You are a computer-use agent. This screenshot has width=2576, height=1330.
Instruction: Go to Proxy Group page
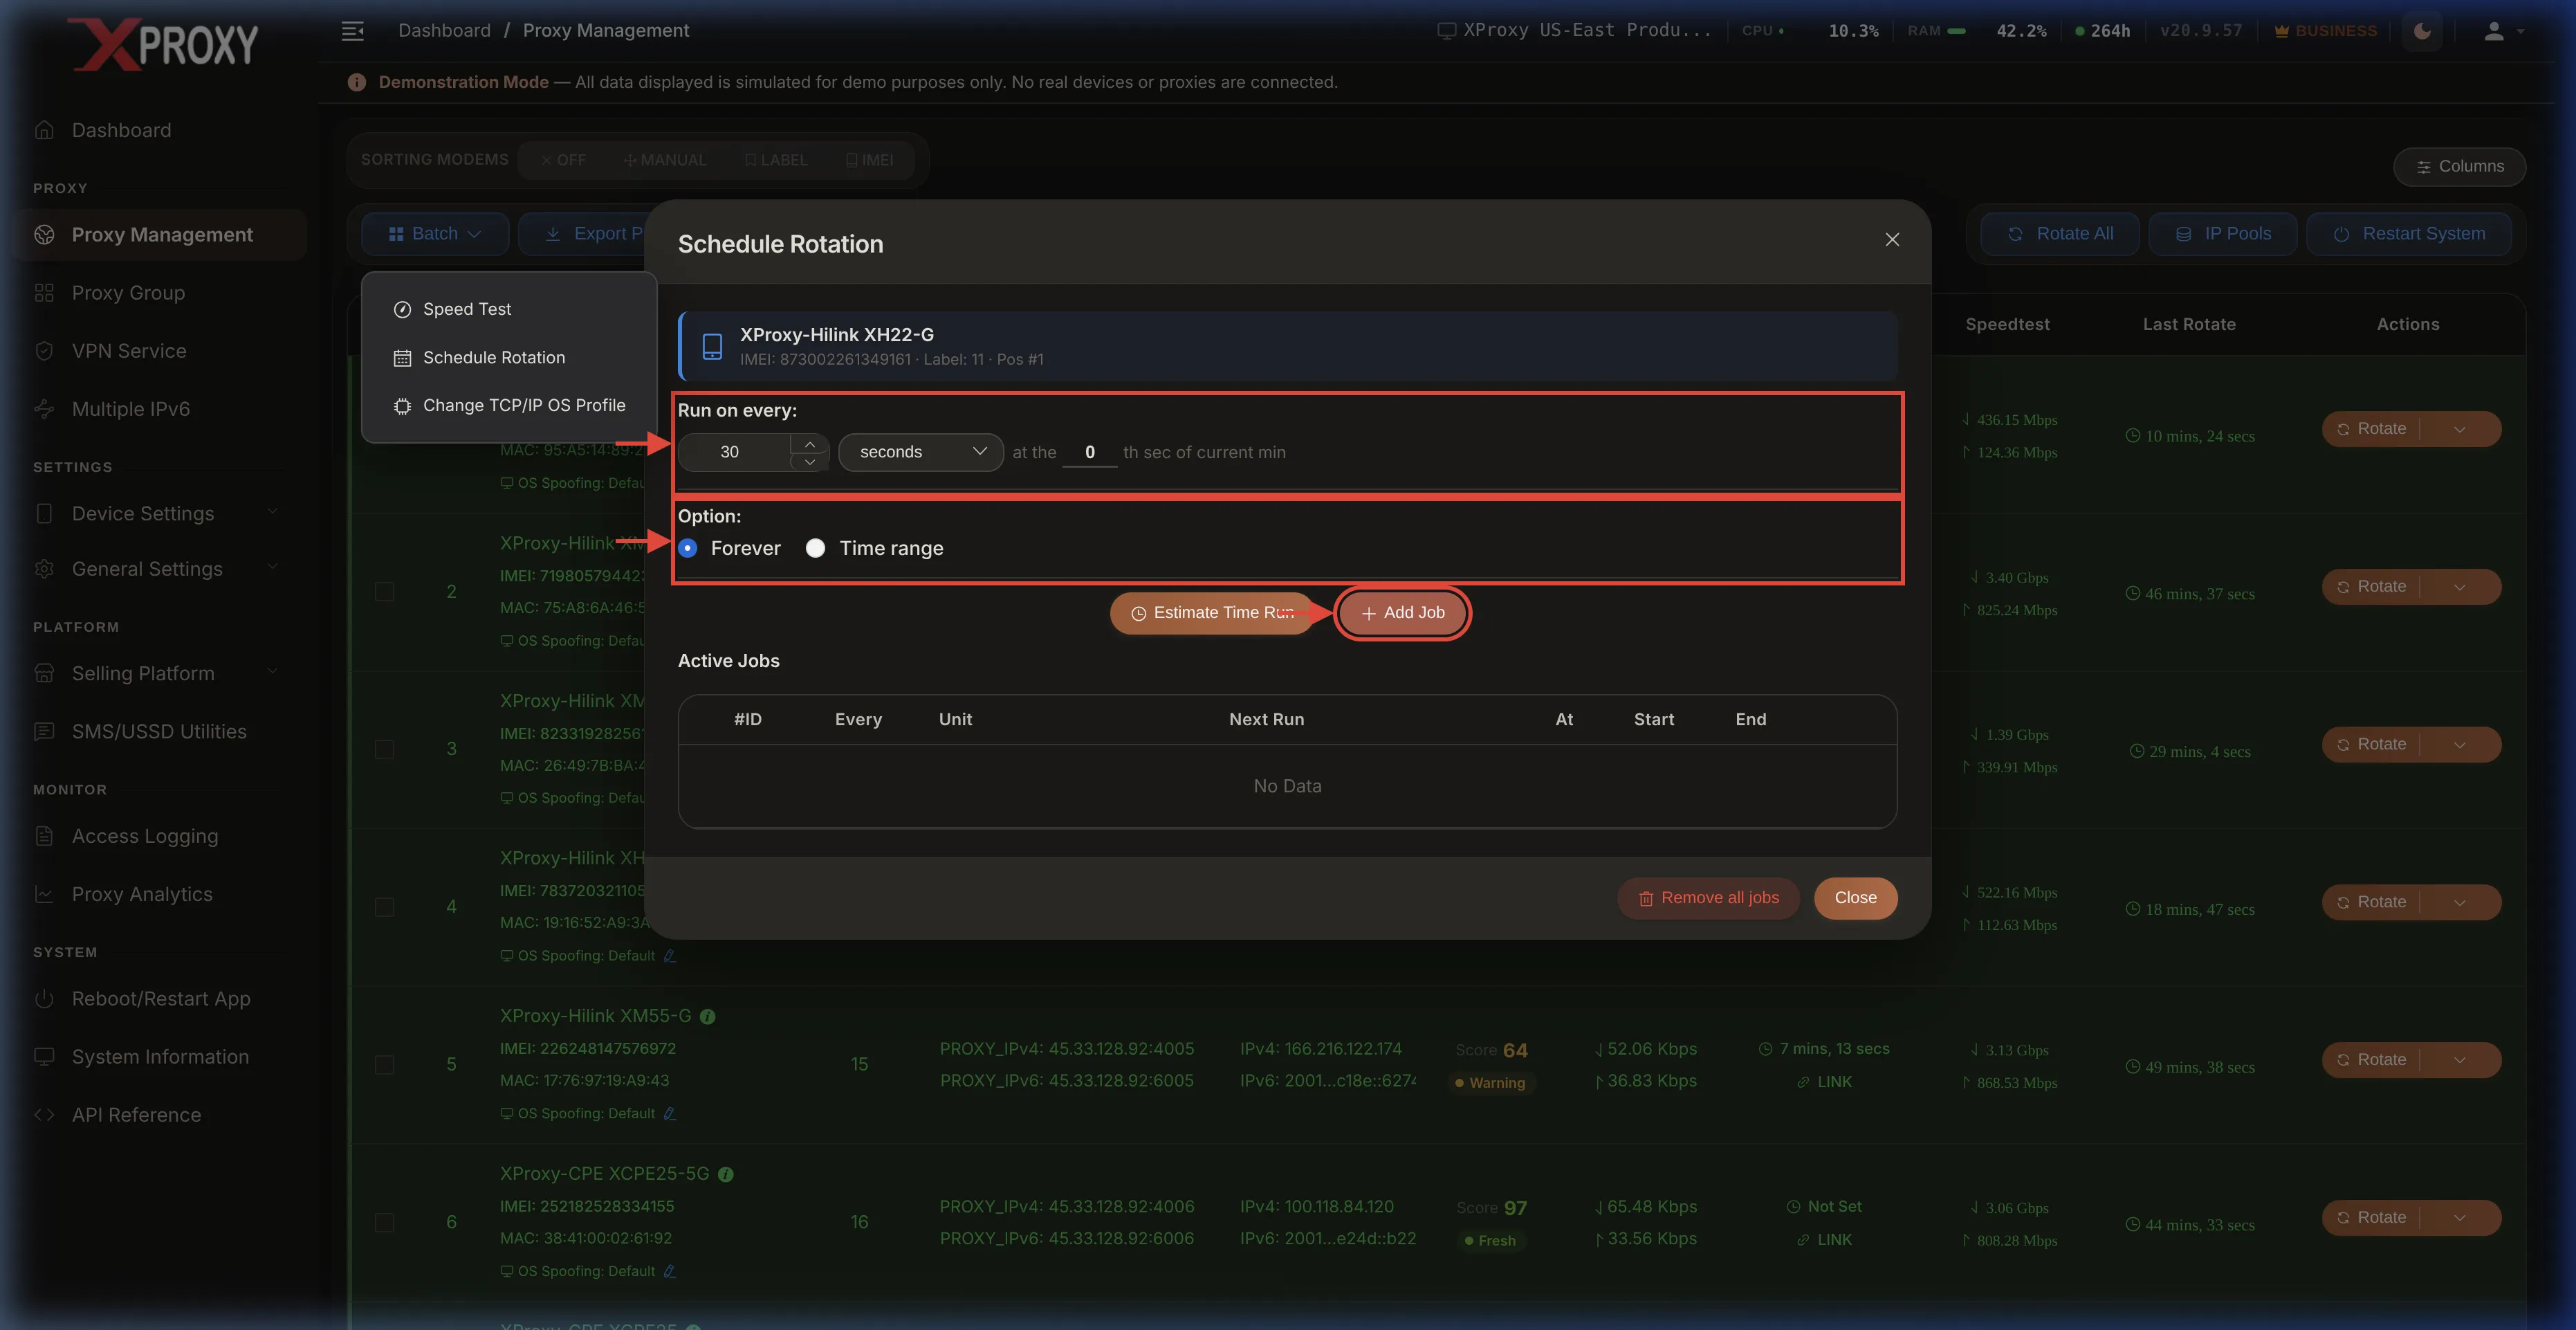128,293
